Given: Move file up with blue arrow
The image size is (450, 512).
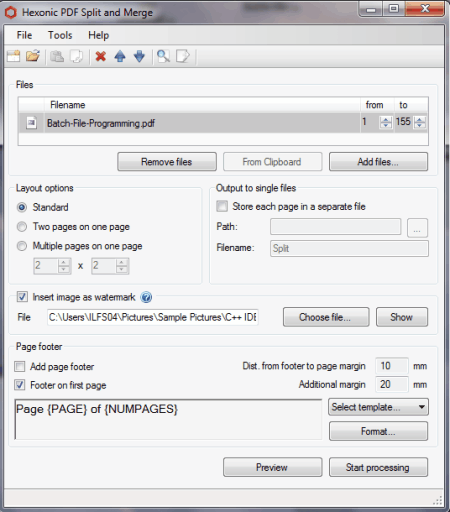Looking at the screenshot, I should point(120,56).
